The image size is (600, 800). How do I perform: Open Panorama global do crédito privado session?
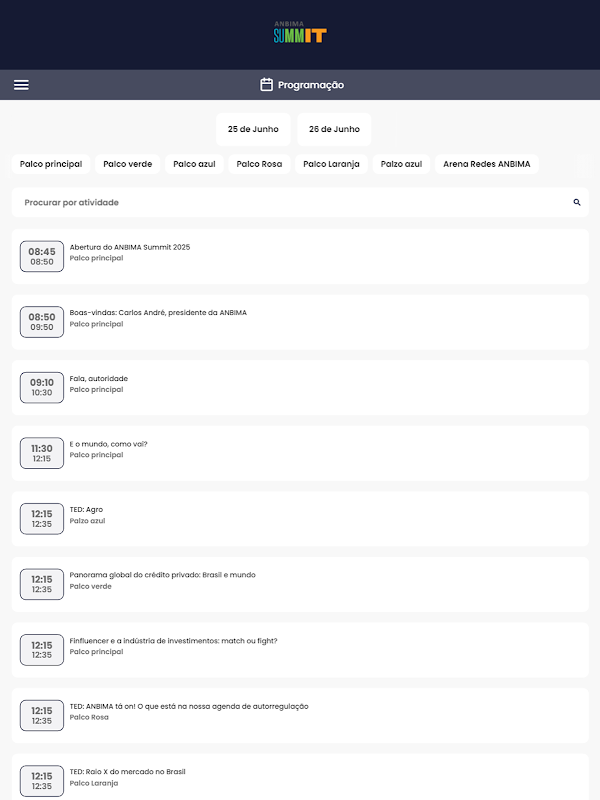[300, 584]
